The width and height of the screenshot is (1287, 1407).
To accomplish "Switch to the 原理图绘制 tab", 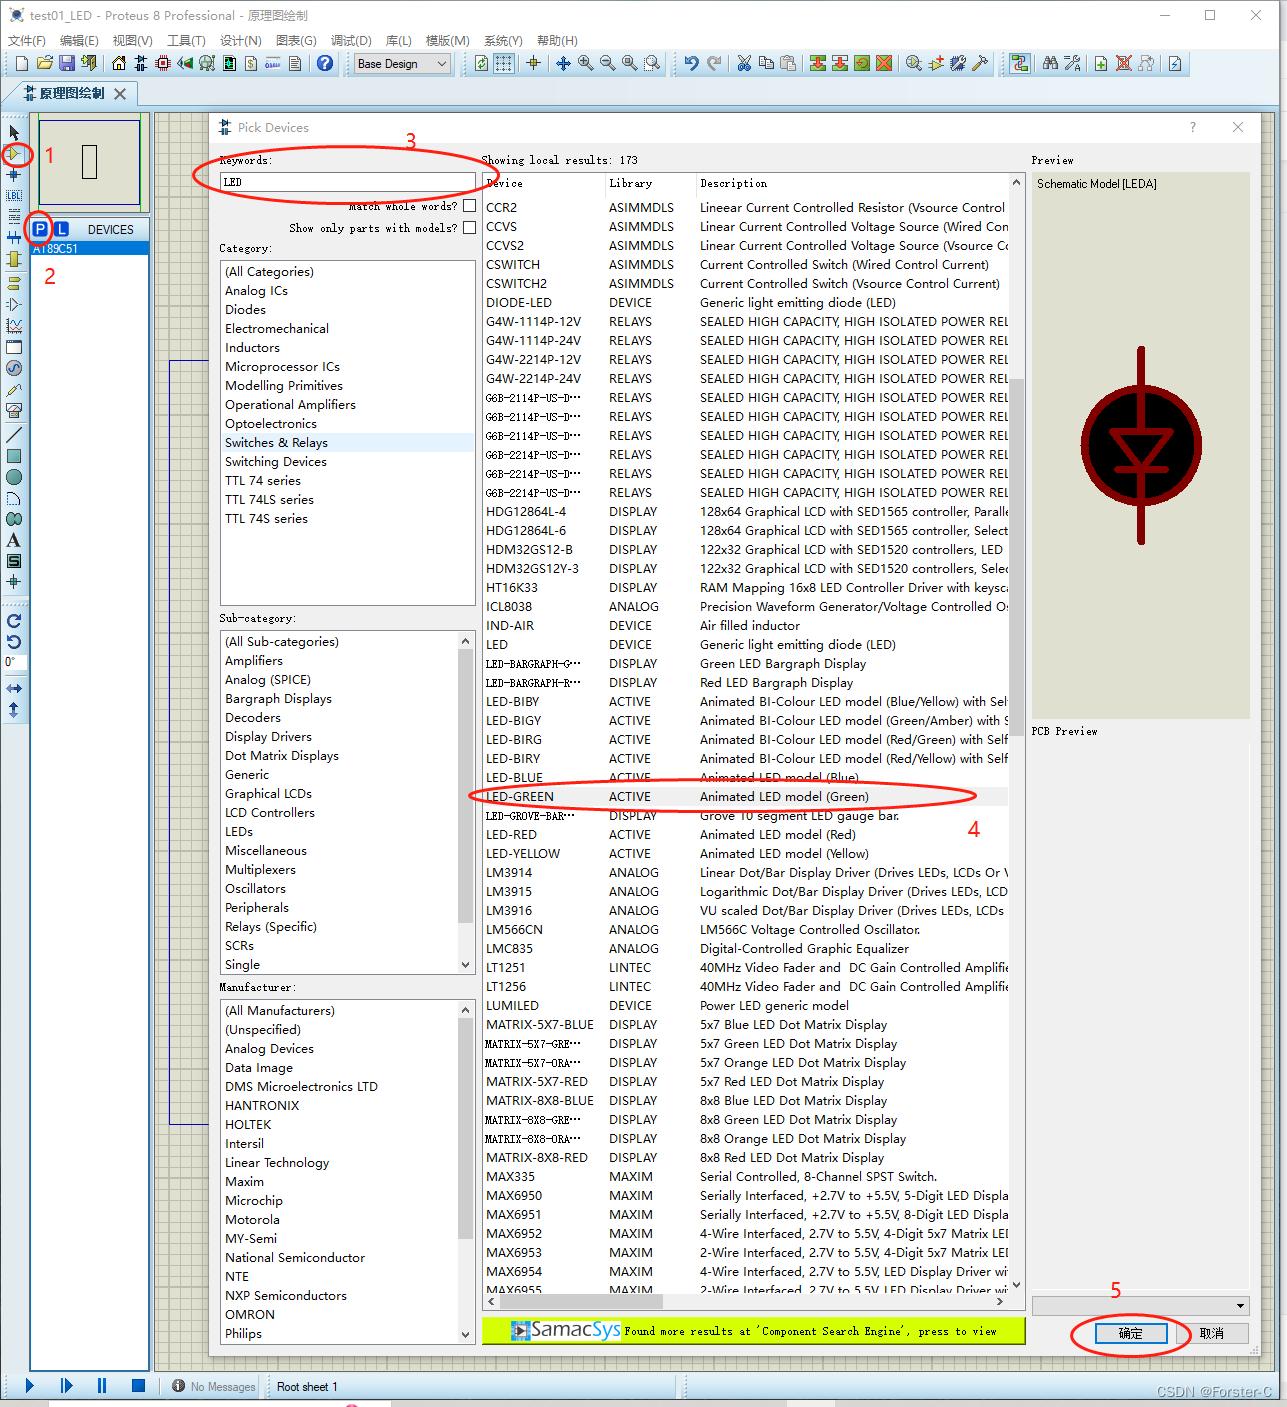I will (x=70, y=93).
